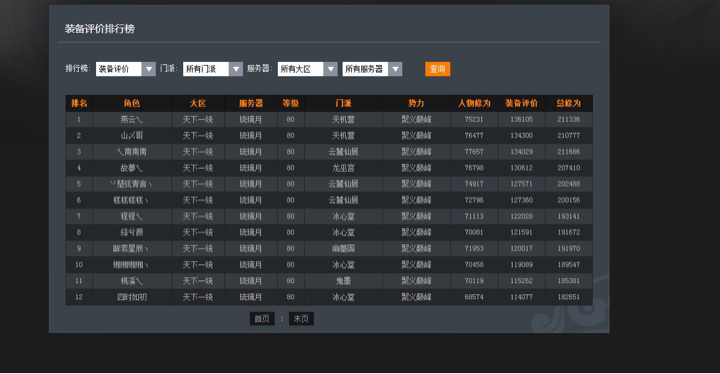Viewport: 720px width, 374px height.
Task: Click the 大区 column header
Action: click(198, 103)
